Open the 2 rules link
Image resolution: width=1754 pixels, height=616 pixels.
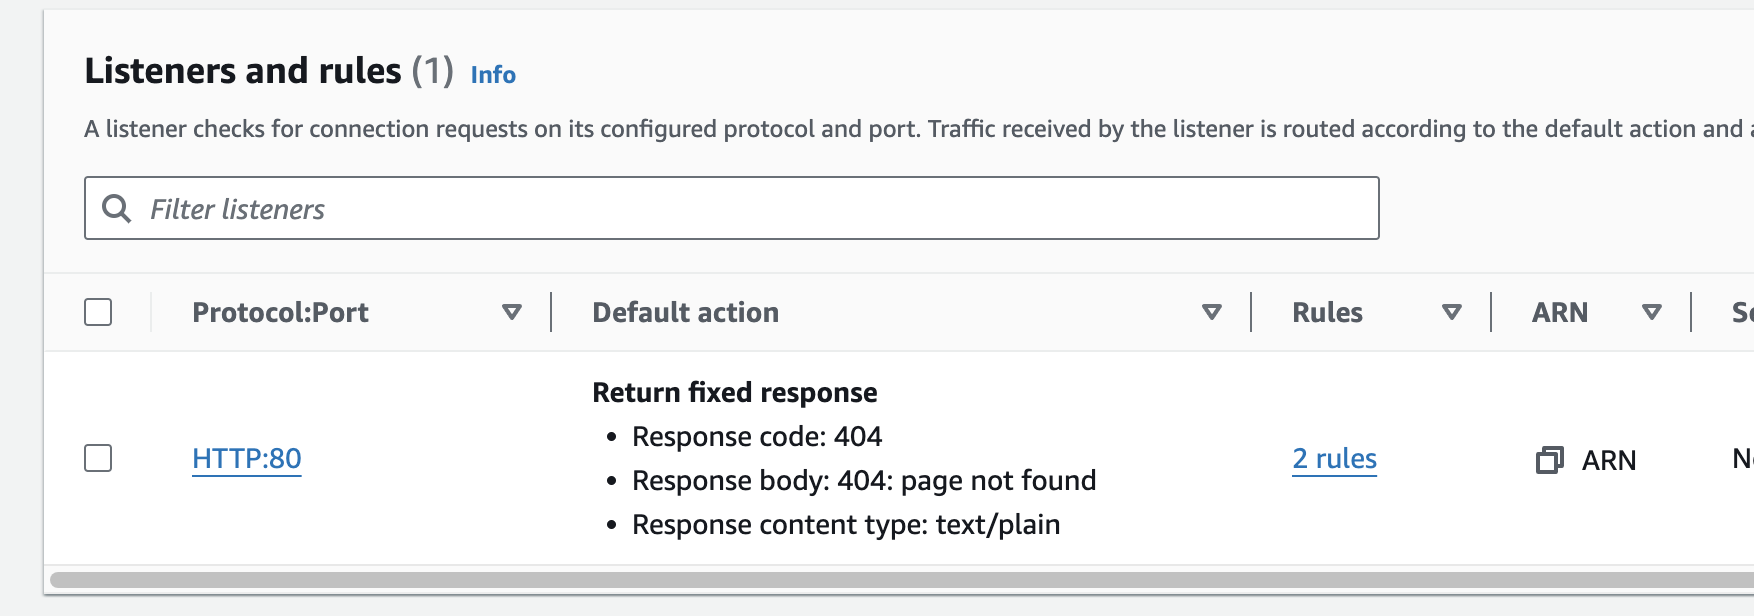point(1334,458)
